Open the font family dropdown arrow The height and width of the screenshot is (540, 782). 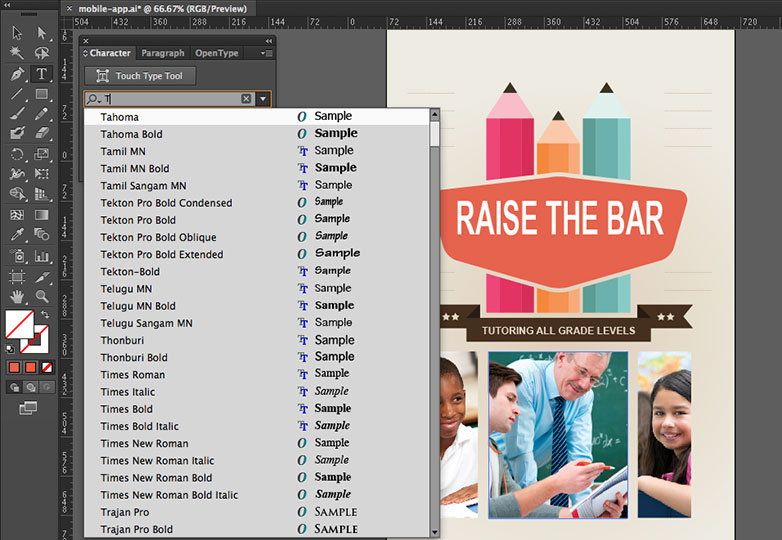coord(263,99)
